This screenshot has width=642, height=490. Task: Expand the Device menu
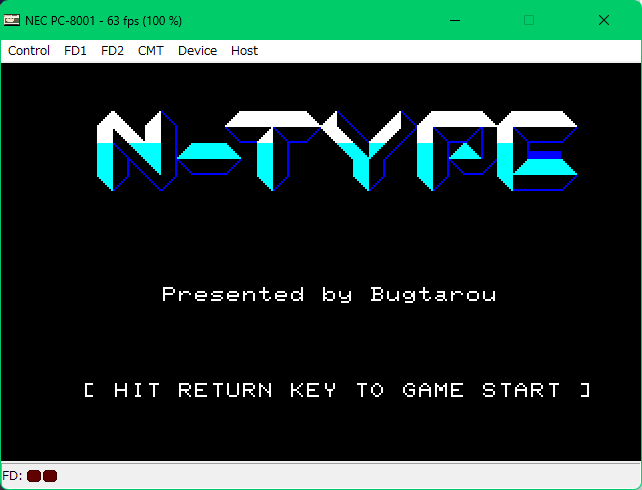tap(197, 51)
